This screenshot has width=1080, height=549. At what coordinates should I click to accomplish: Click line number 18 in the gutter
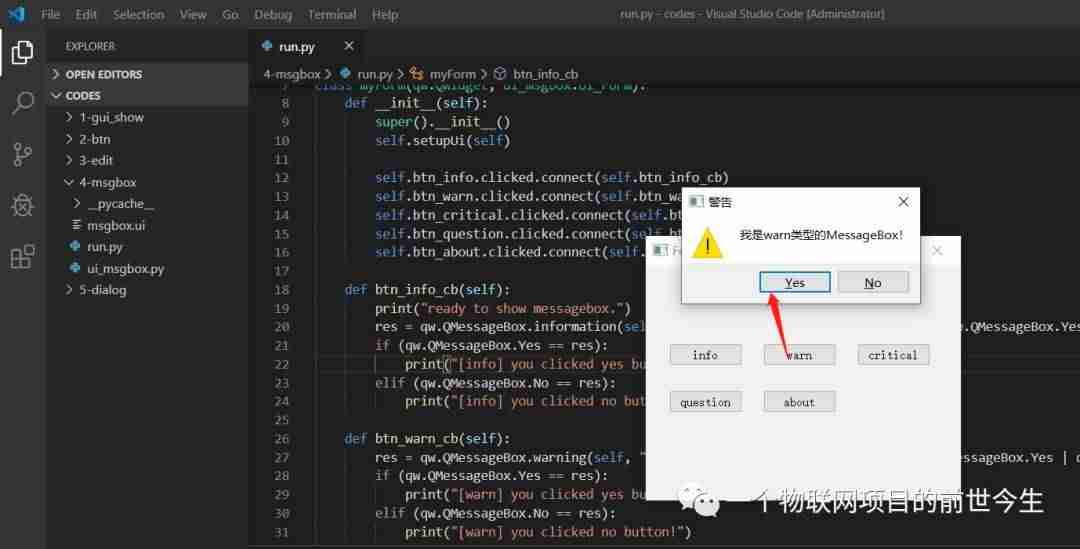(x=282, y=290)
